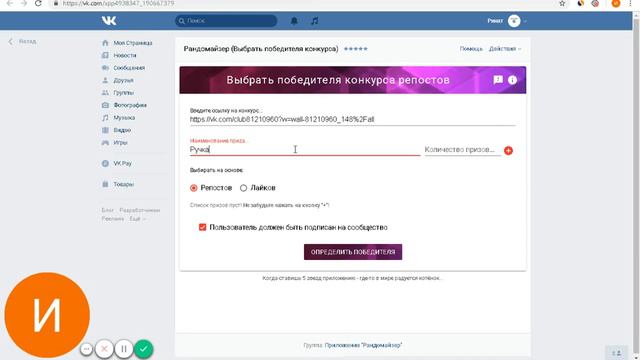This screenshot has height=360, width=640.
Task: Click the contest link input field
Action: pyautogui.click(x=353, y=120)
